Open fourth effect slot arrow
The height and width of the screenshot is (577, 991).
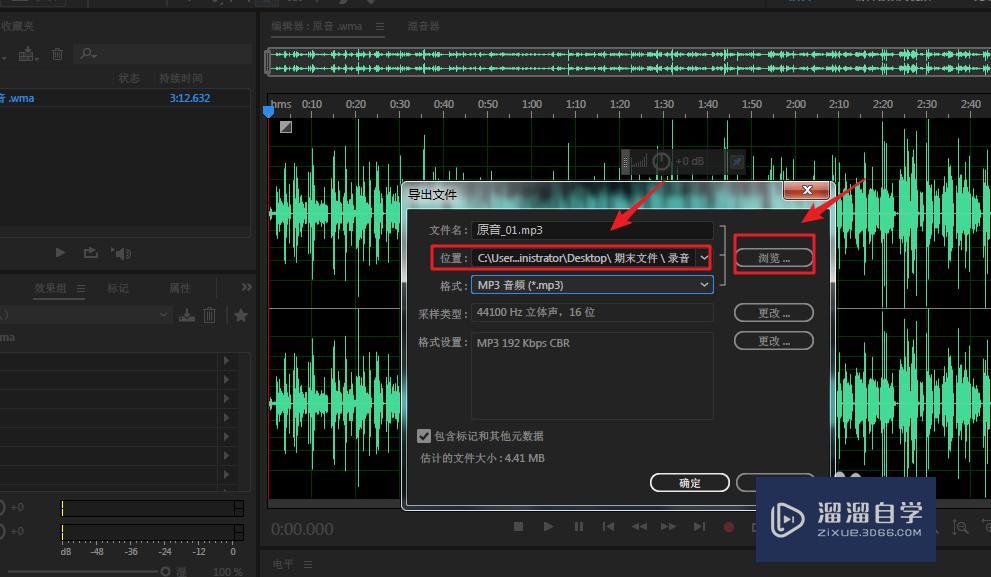pos(226,417)
